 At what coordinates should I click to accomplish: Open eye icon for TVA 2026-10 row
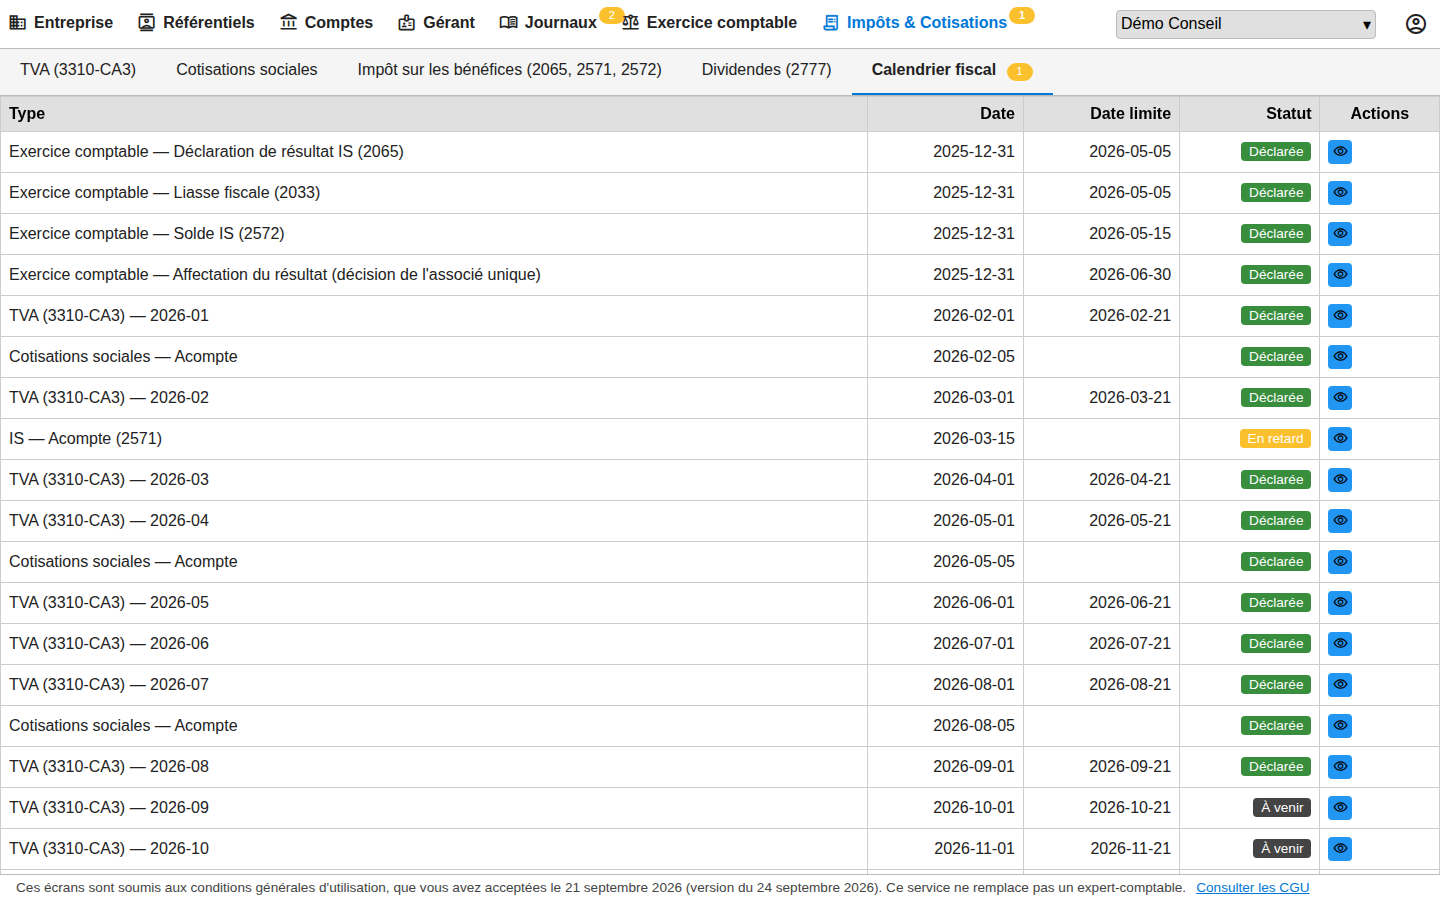1340,849
